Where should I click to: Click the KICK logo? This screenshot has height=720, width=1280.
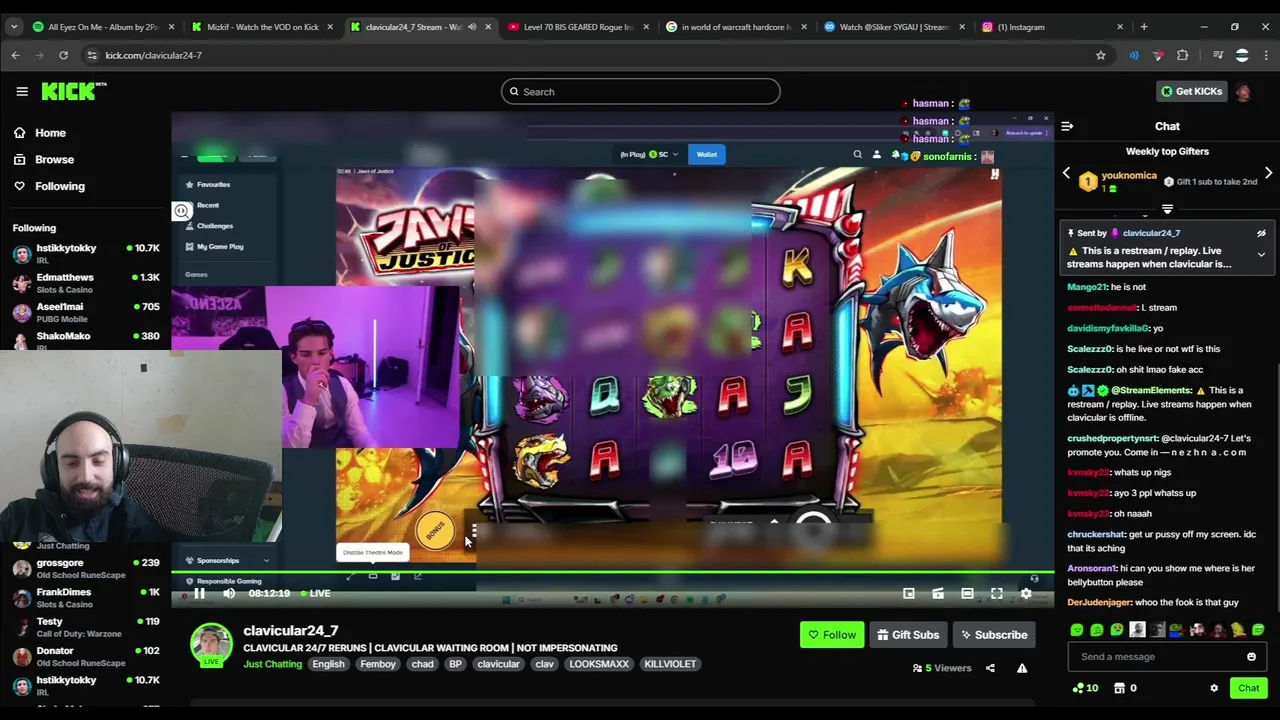(73, 91)
